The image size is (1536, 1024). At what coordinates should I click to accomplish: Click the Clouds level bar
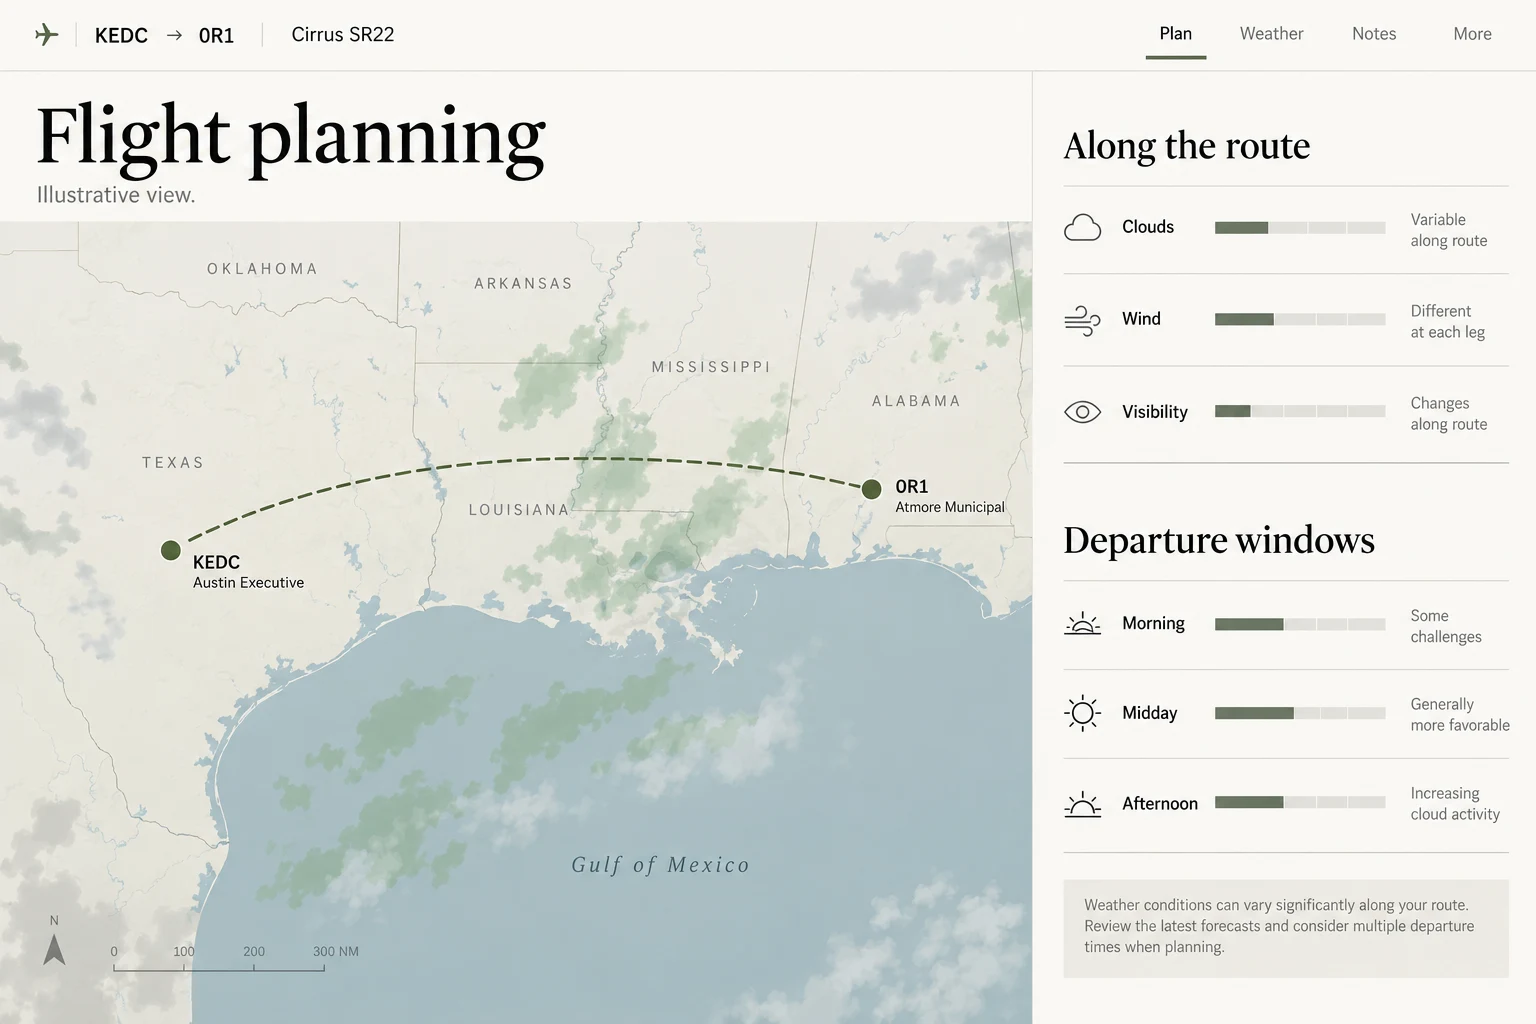pos(1300,228)
